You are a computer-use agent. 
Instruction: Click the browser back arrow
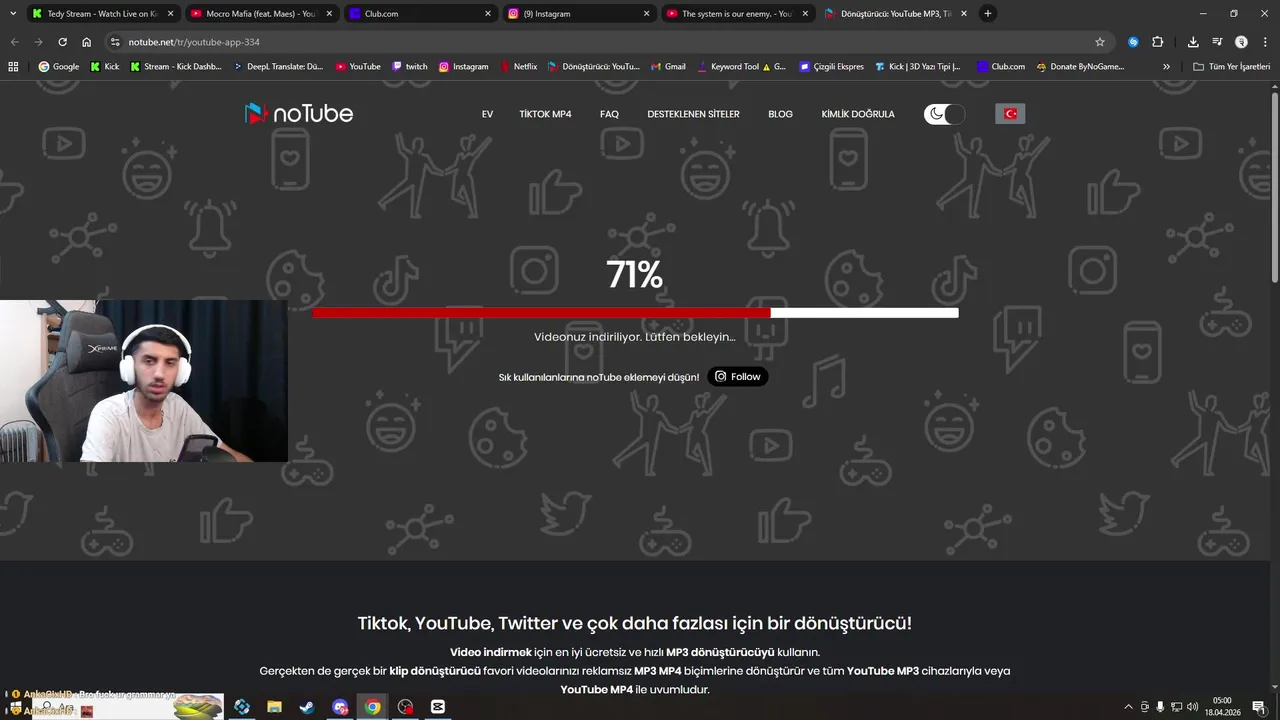tap(14, 42)
